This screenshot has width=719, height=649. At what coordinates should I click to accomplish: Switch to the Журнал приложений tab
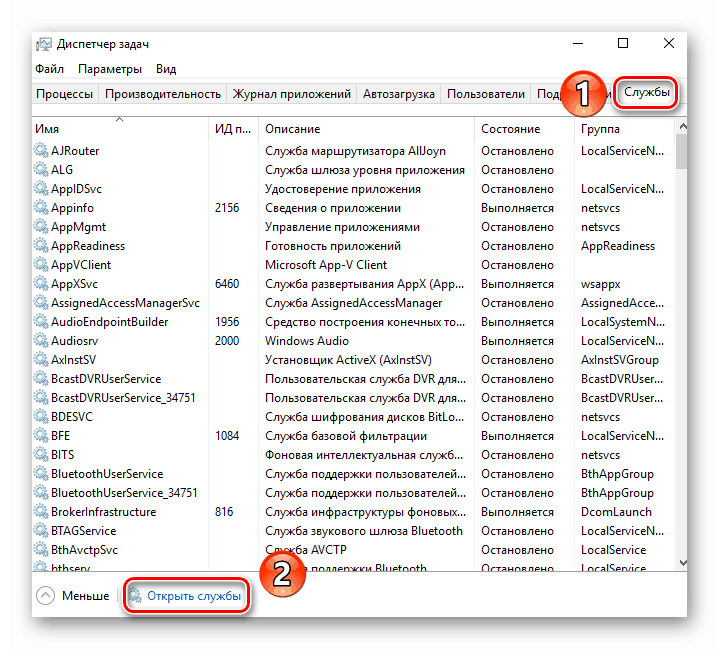tap(292, 94)
